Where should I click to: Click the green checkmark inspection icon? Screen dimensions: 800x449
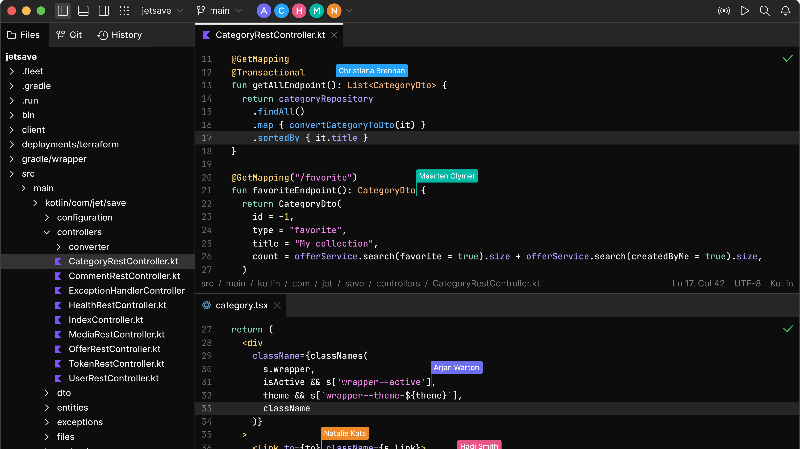pyautogui.click(x=786, y=60)
